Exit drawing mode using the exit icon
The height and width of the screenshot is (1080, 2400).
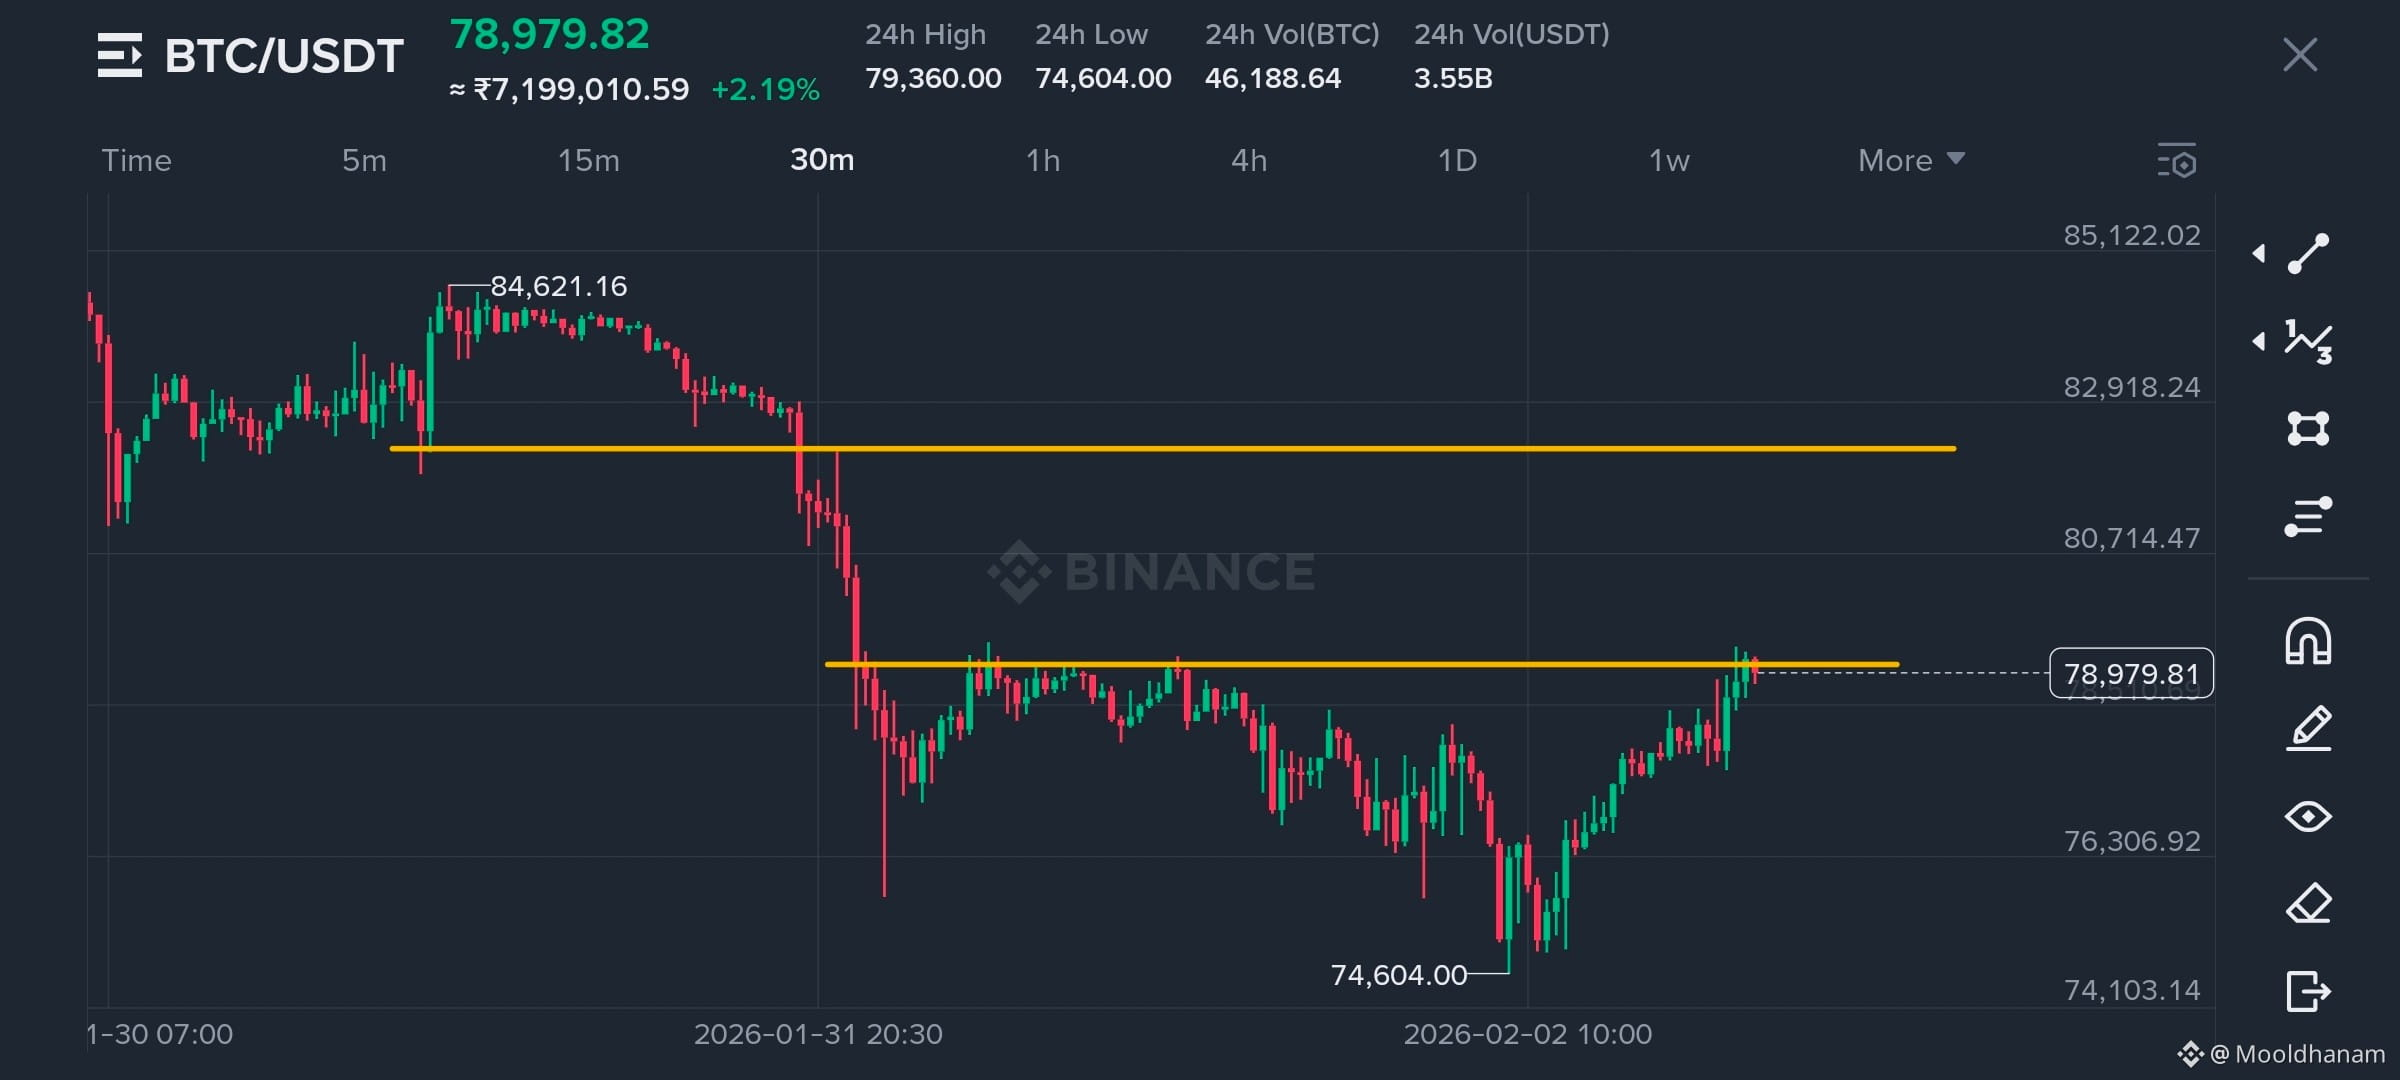pos(2309,991)
